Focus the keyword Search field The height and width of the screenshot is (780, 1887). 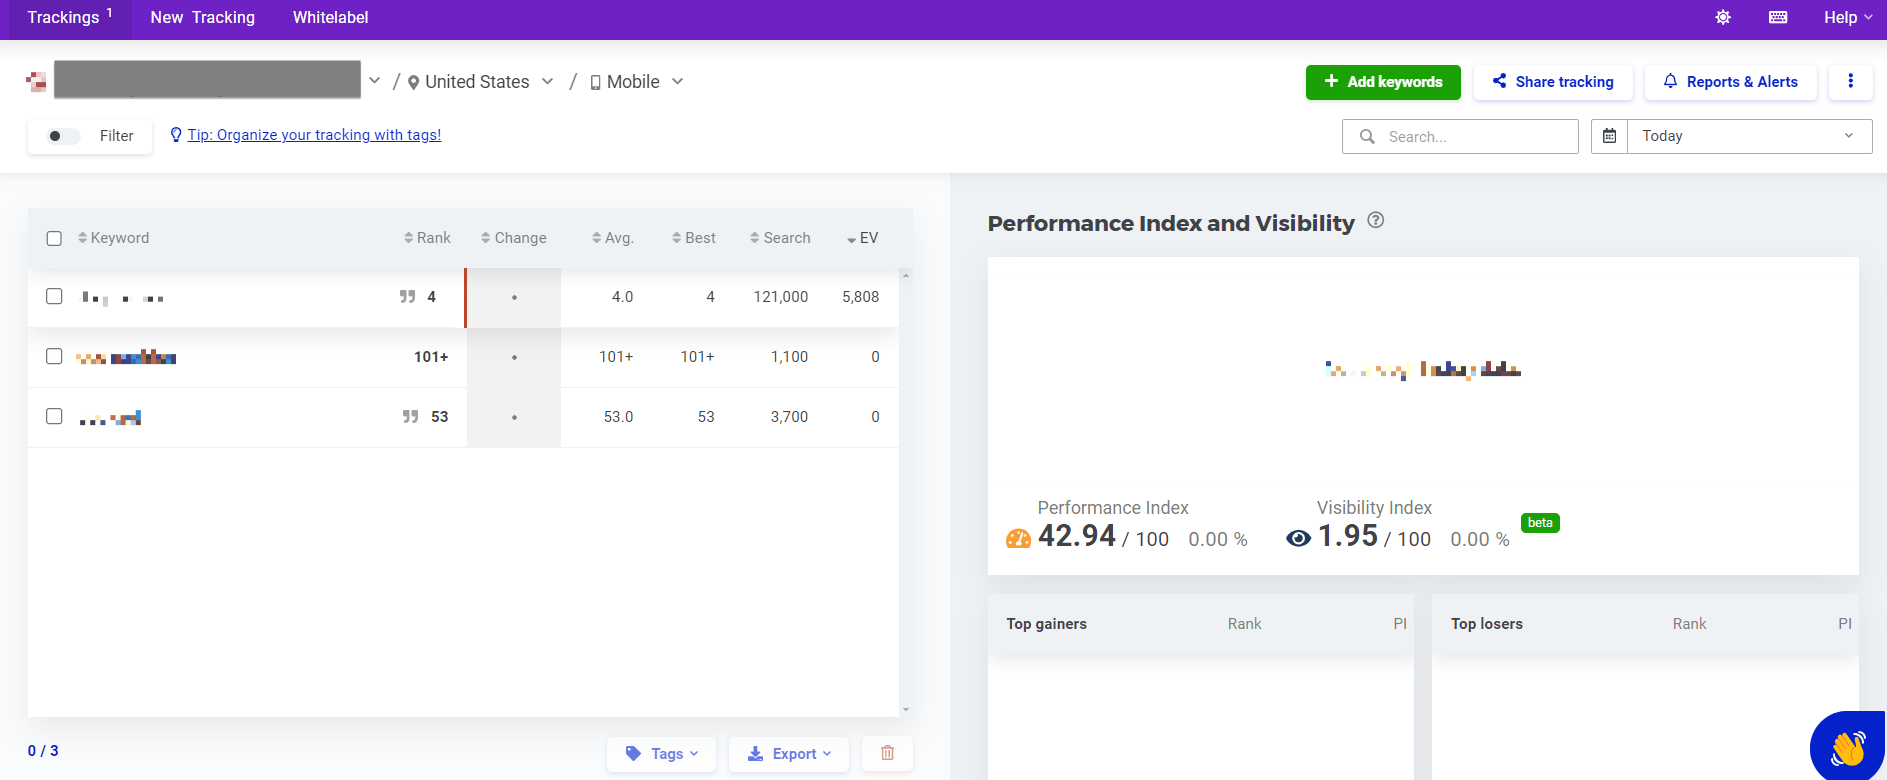pos(1460,136)
